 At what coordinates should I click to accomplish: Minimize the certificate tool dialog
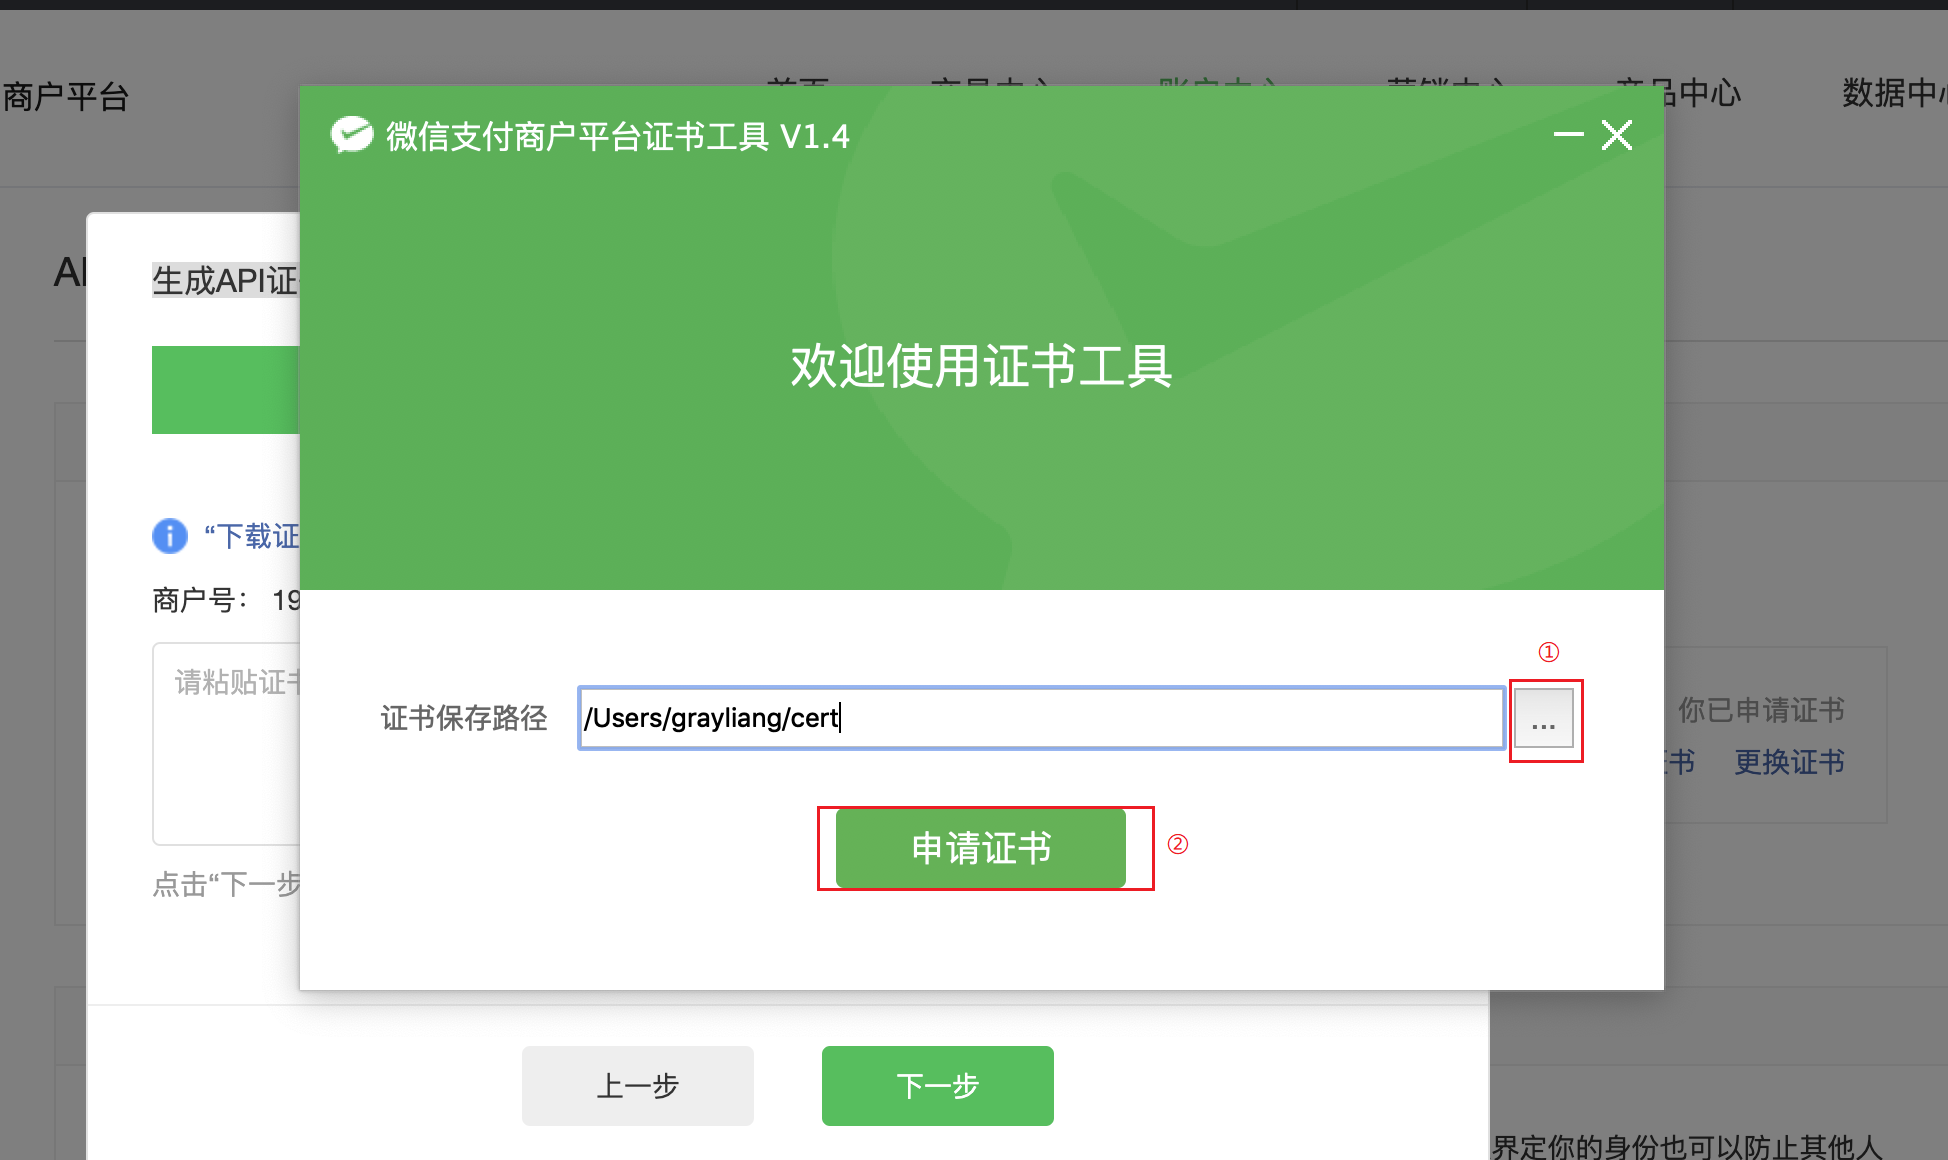click(x=1567, y=135)
